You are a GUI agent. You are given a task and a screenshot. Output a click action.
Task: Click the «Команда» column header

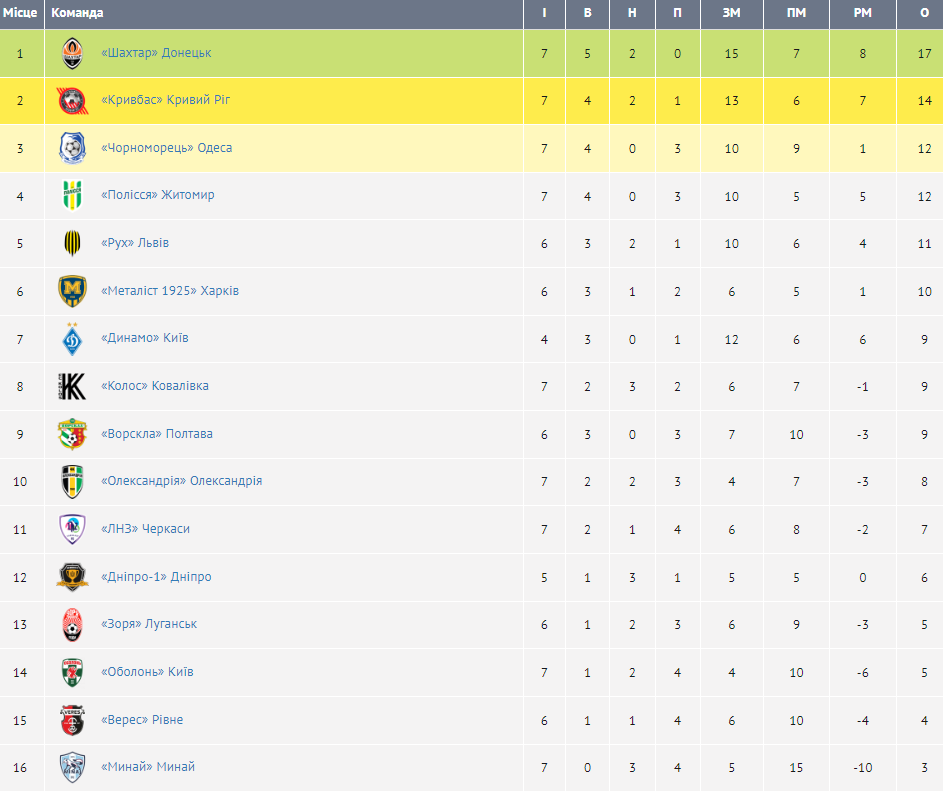(77, 14)
